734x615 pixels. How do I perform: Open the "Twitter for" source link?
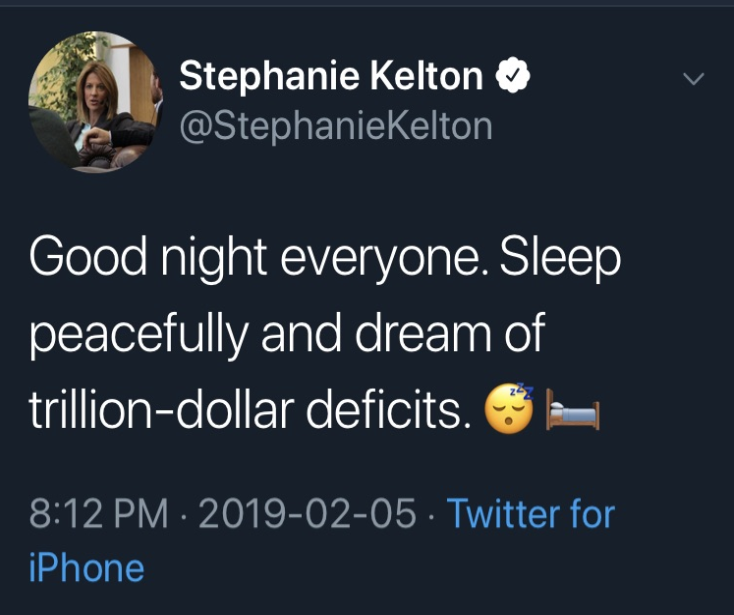530,514
